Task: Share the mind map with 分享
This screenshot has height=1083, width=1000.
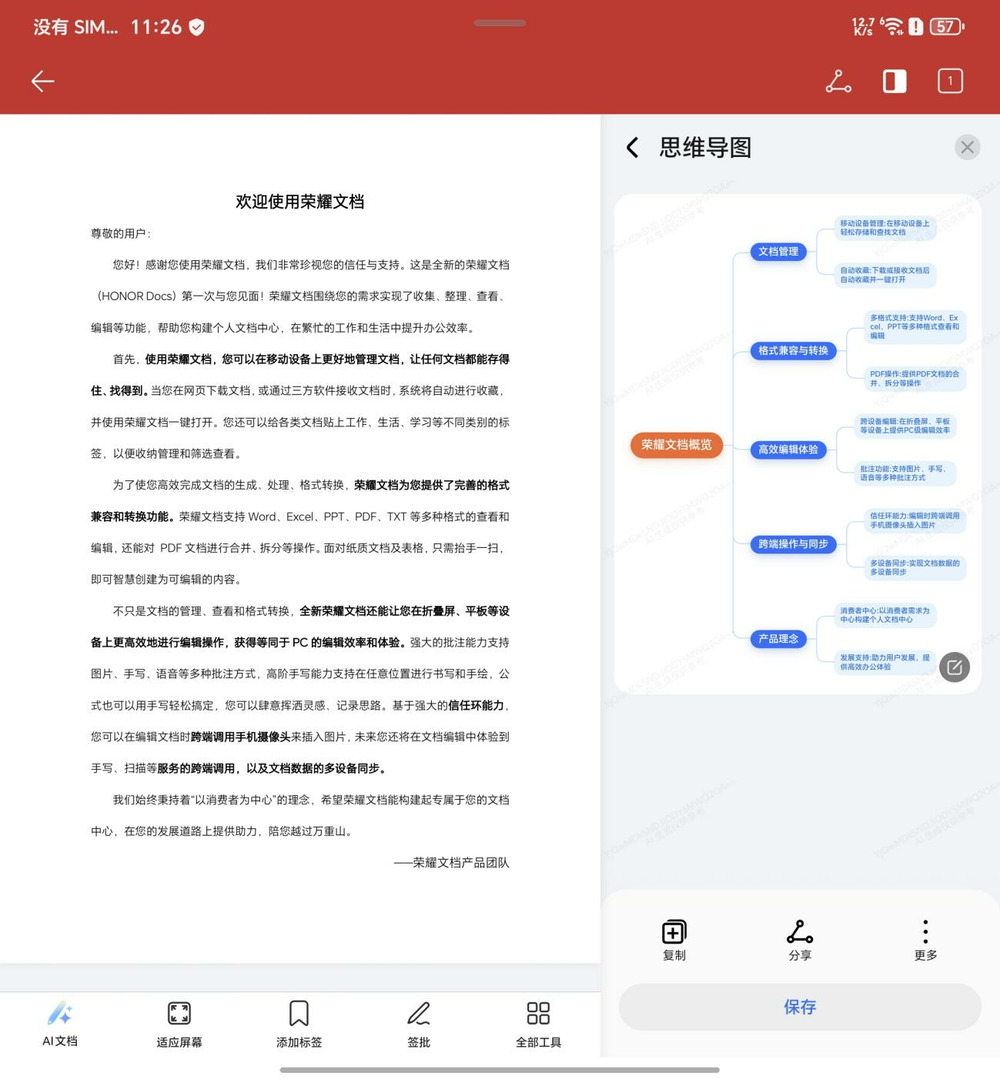Action: coord(800,940)
